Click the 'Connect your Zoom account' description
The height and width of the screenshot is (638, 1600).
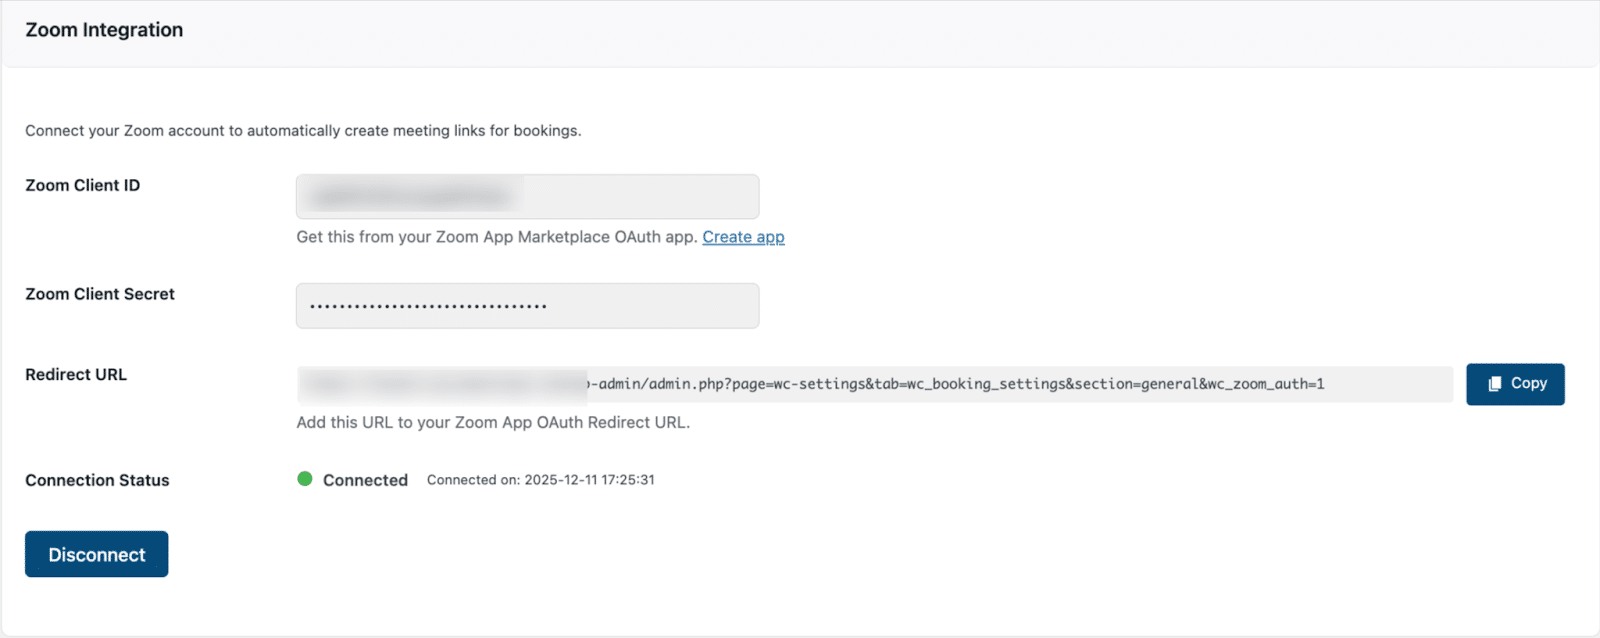coord(303,131)
